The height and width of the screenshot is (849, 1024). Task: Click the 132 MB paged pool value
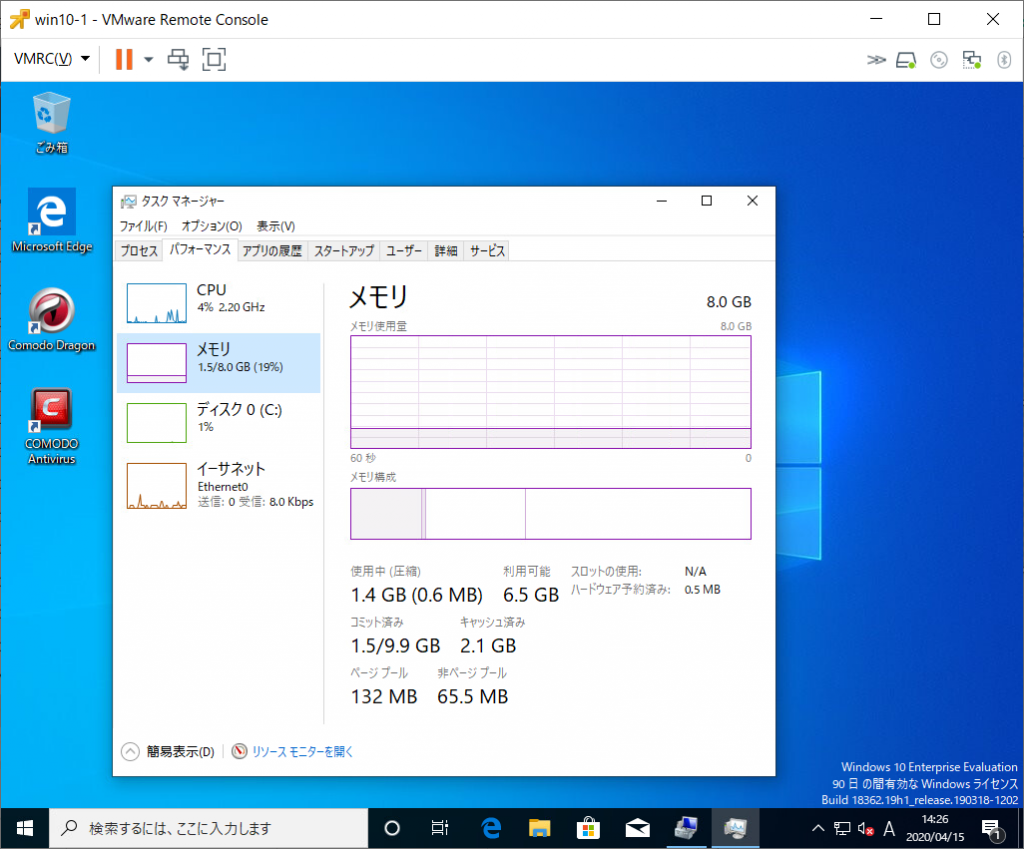click(384, 697)
